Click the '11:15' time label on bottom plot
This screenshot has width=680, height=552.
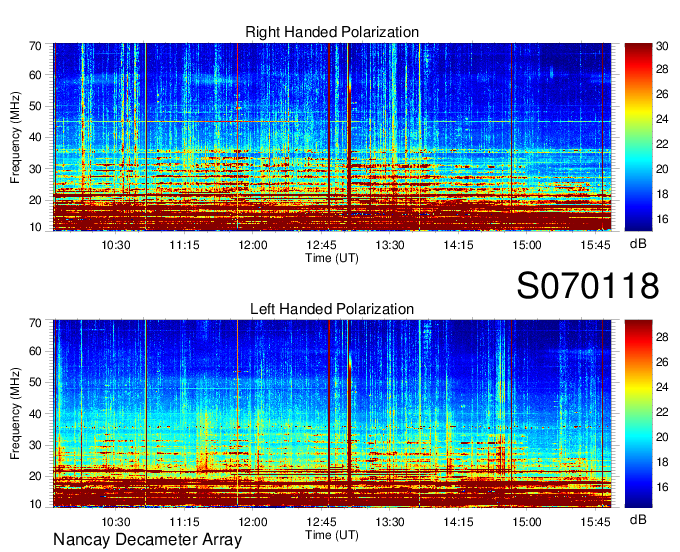click(x=184, y=522)
